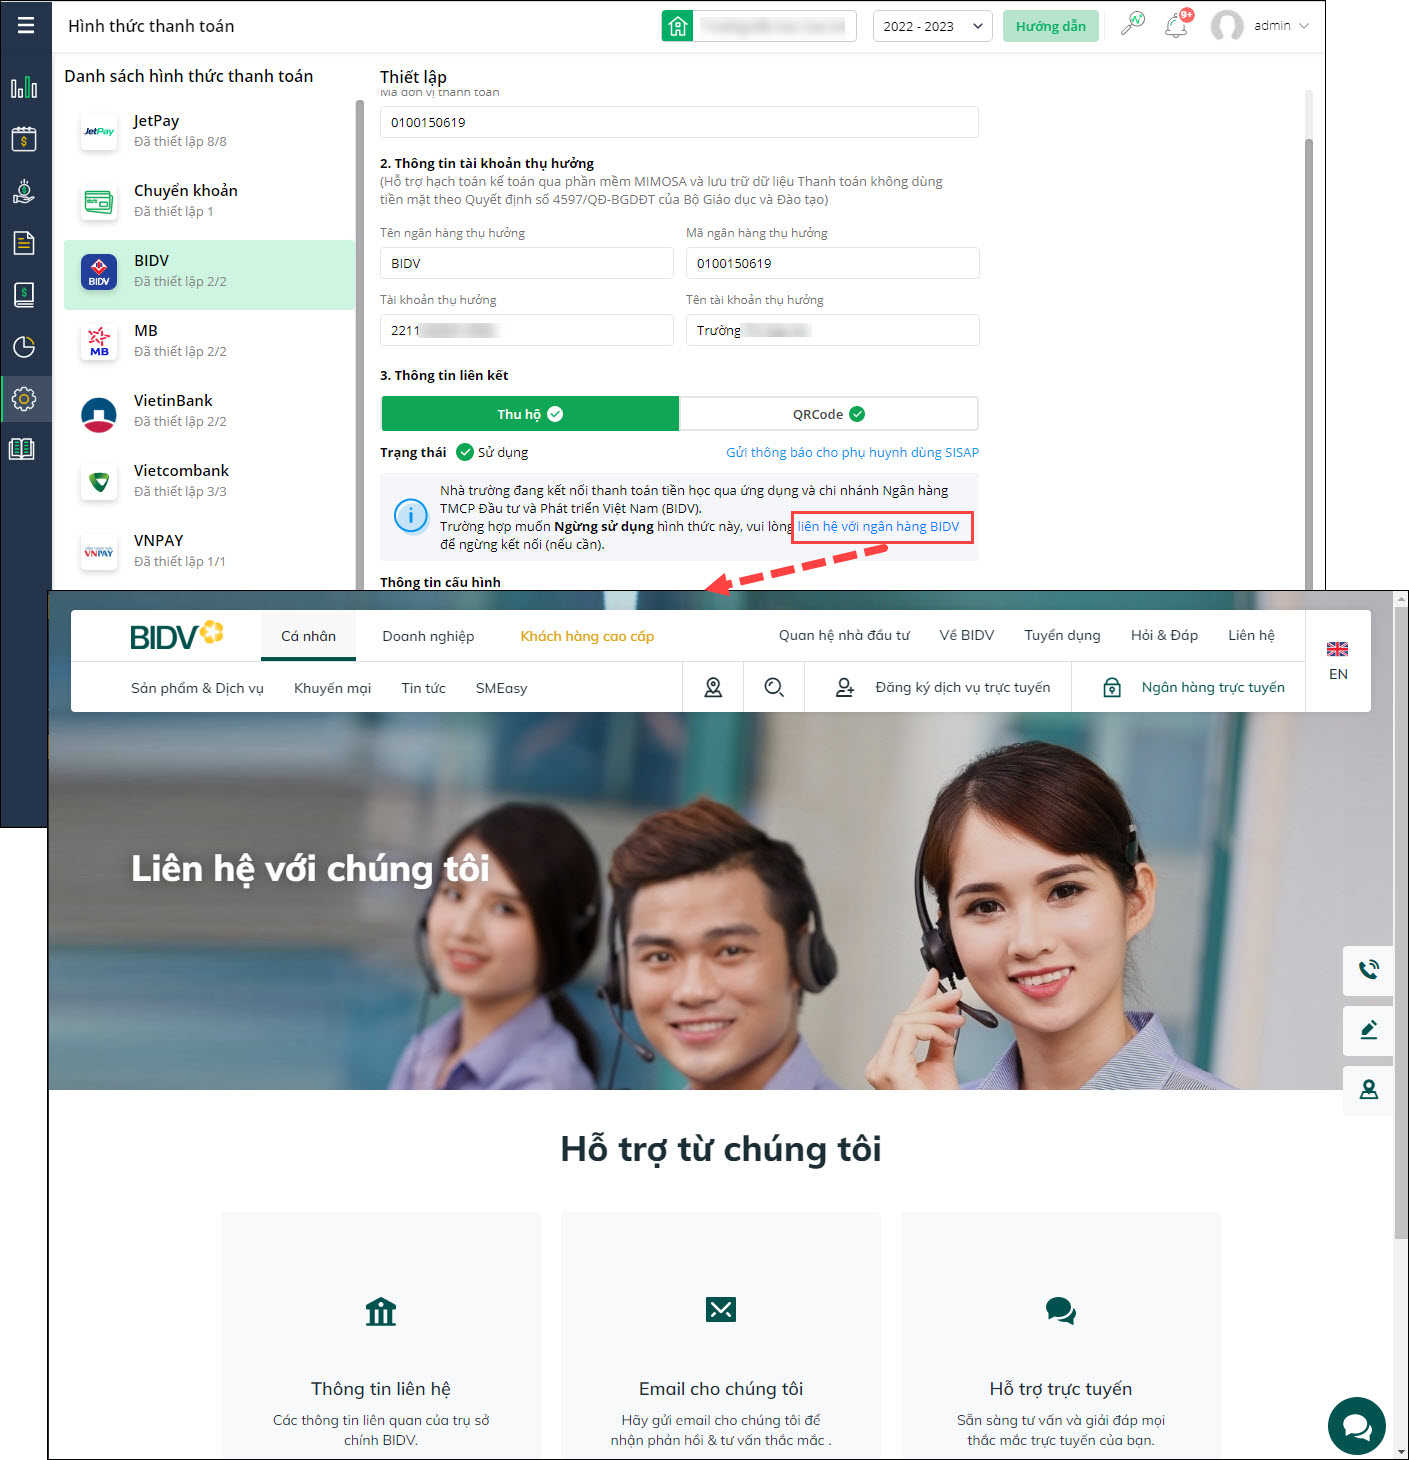Open the 2022 - 2023 school year dropdown
Screen dimensions: 1409x1460
tap(932, 26)
